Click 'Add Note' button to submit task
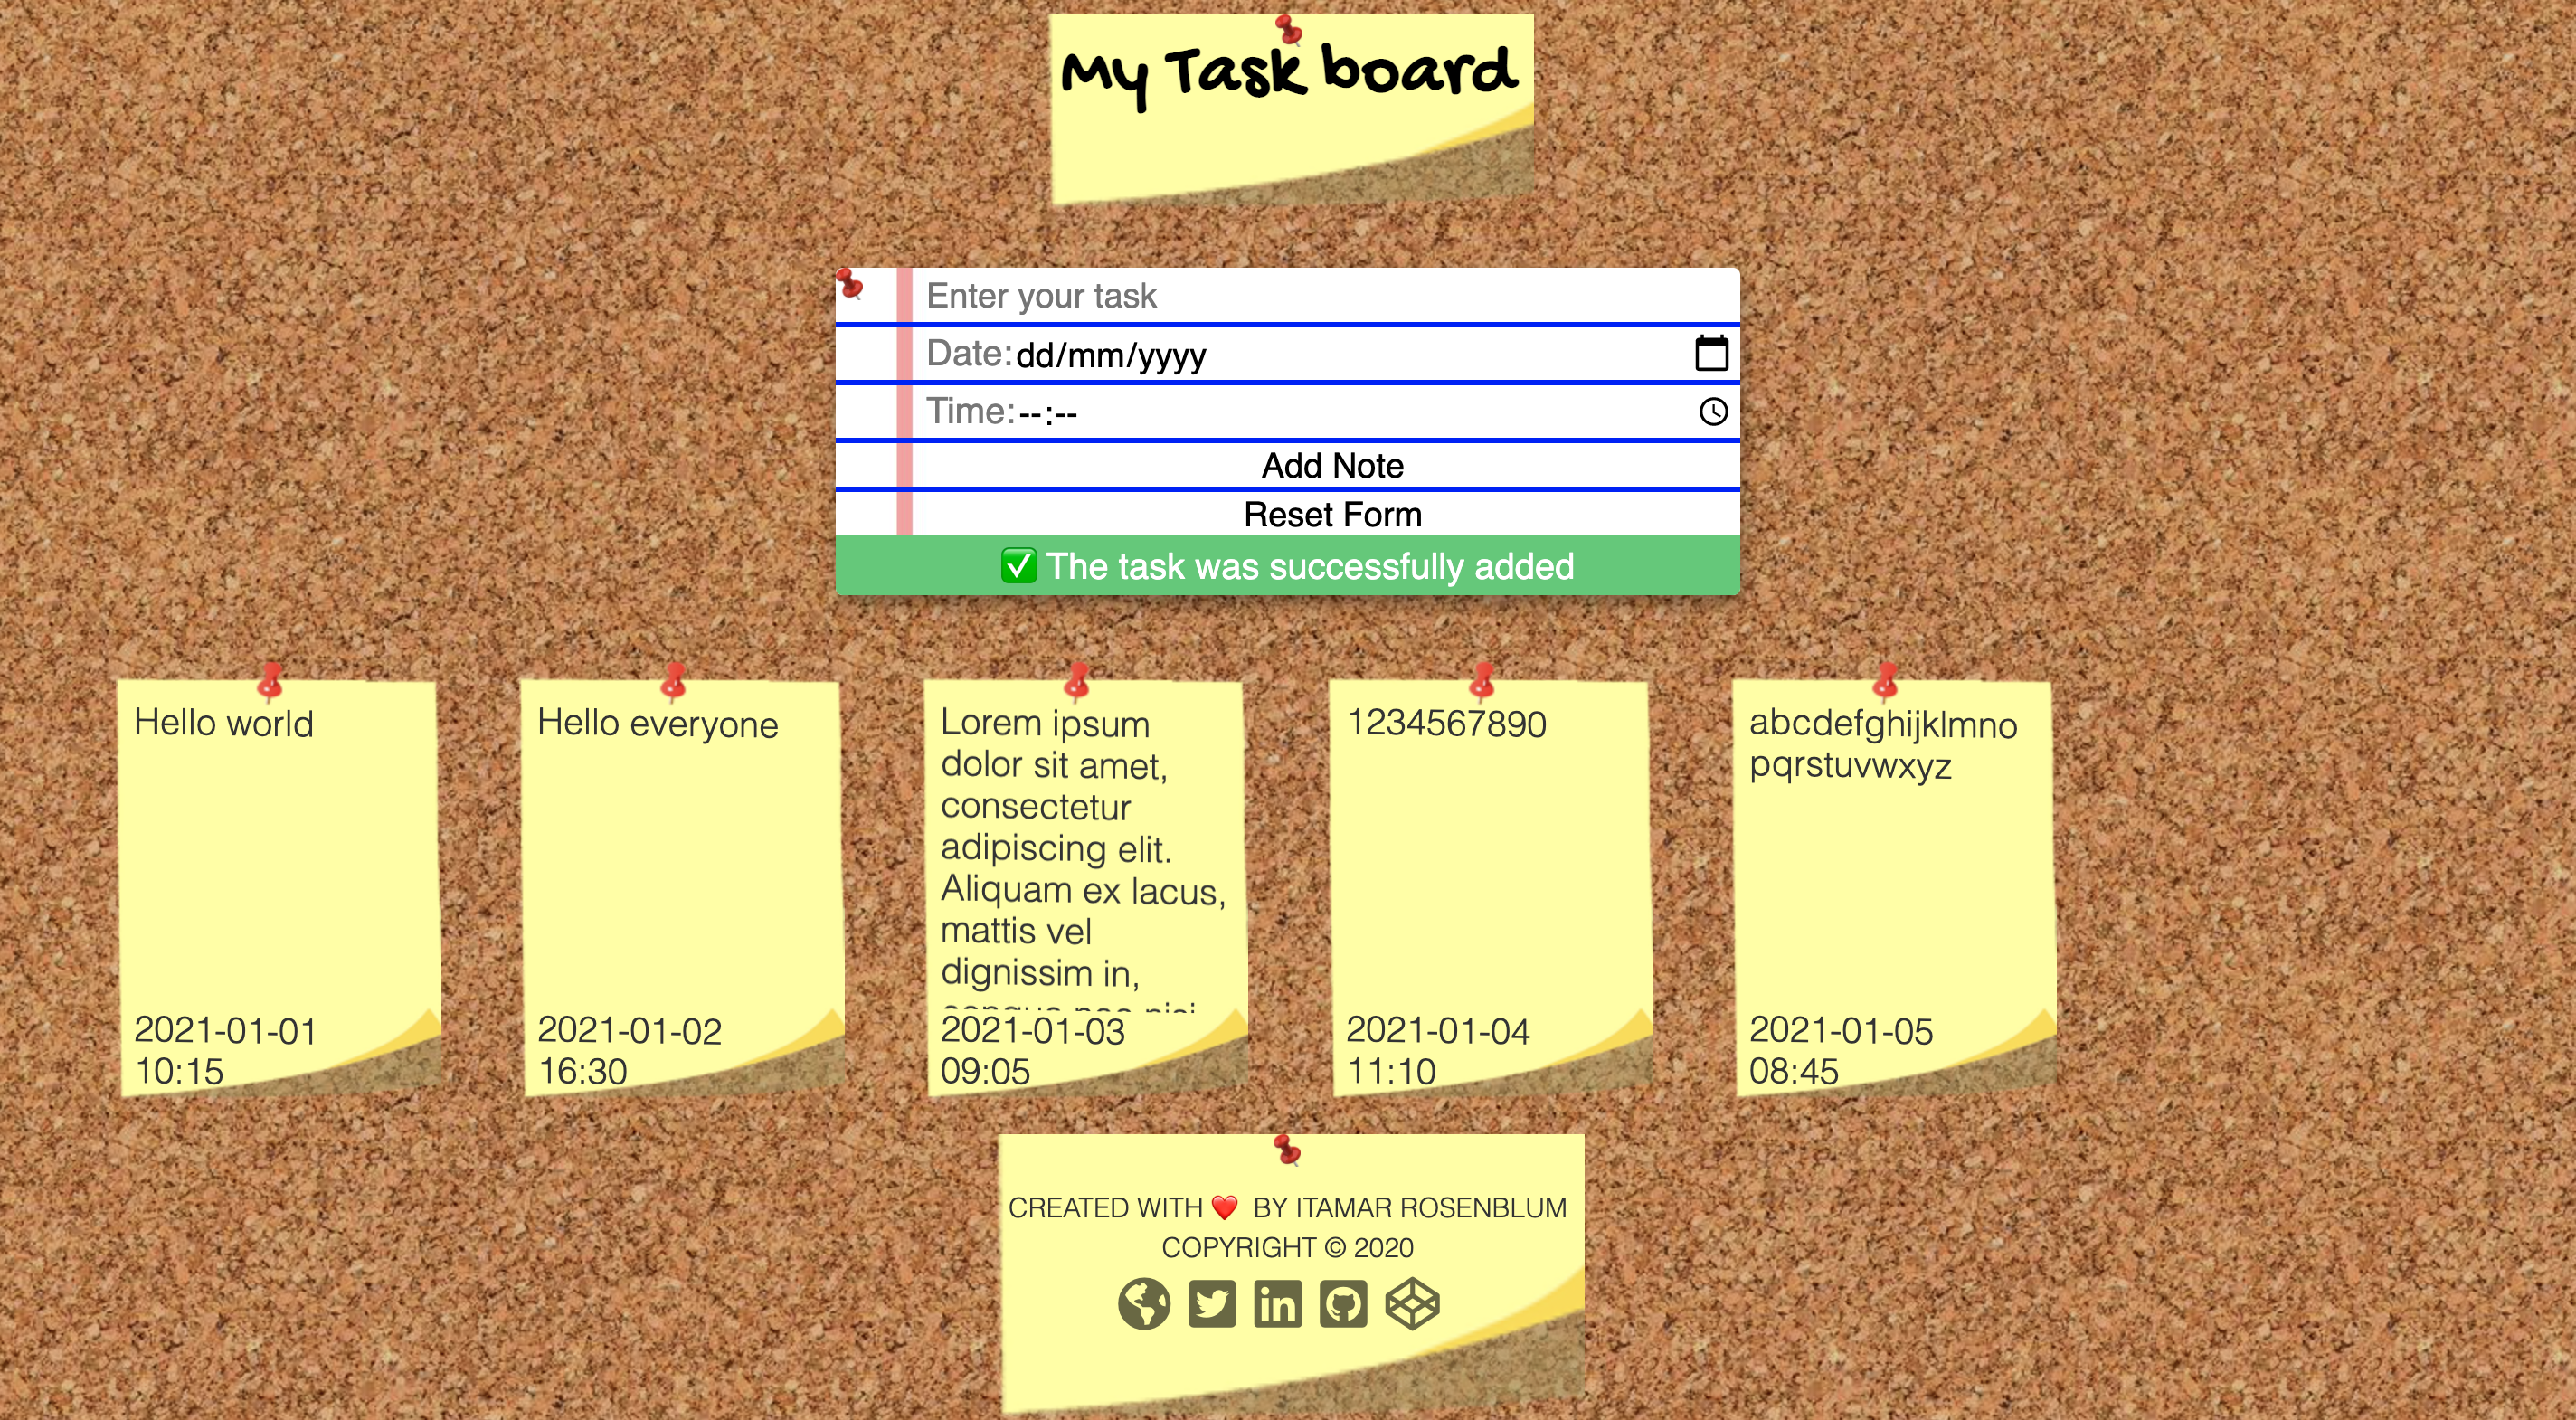2576x1420 pixels. coord(1334,463)
